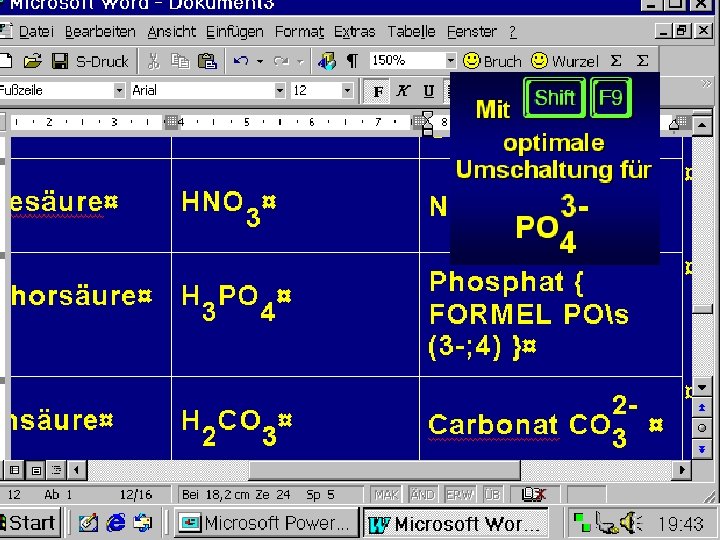The width and height of the screenshot is (720, 540).
Task: Click the Bruch smiley button
Action: pyautogui.click(x=492, y=61)
